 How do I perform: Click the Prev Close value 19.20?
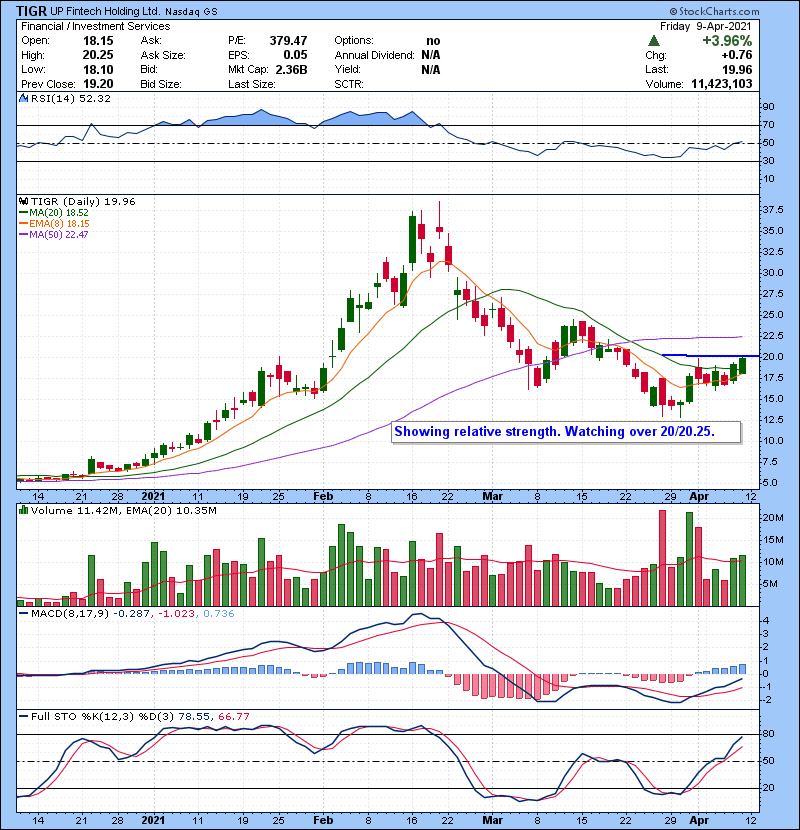click(98, 84)
